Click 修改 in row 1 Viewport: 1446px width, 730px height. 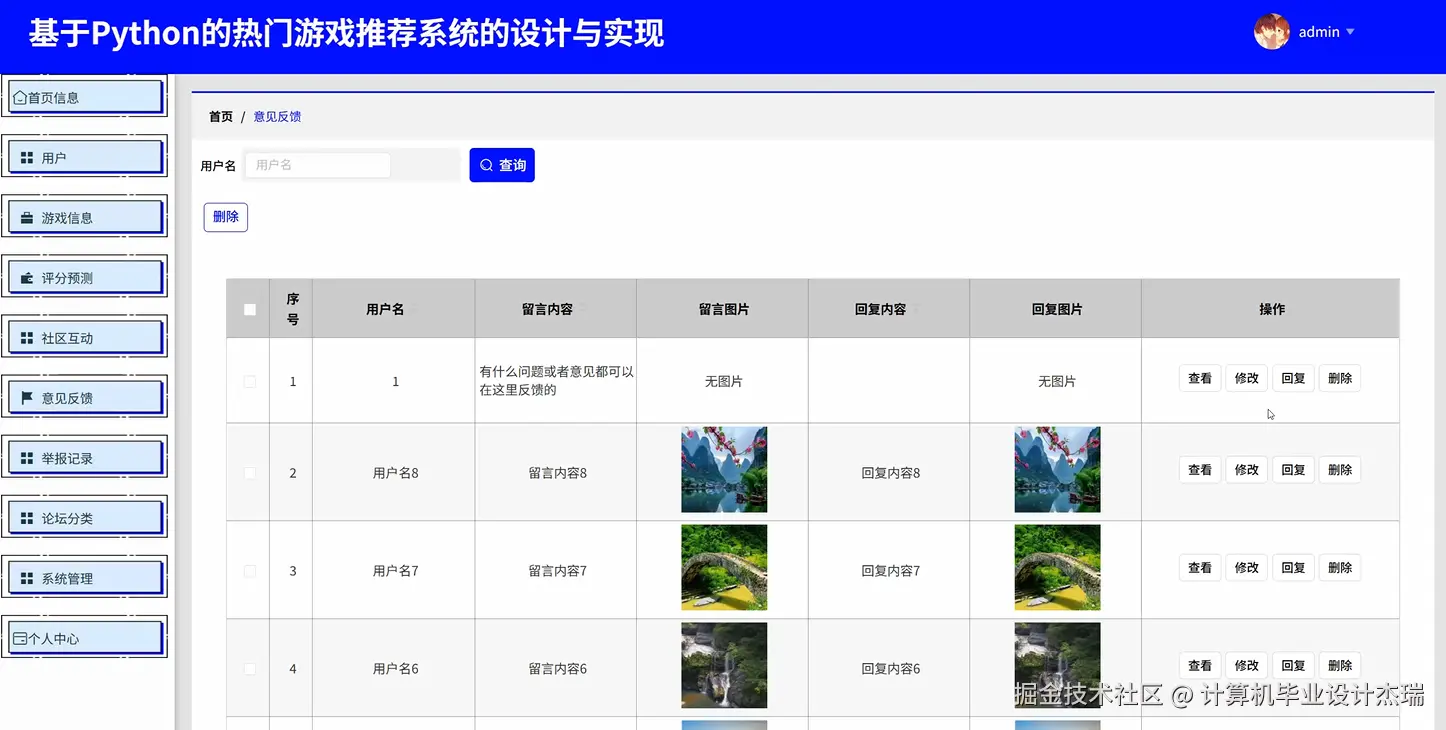(1246, 379)
